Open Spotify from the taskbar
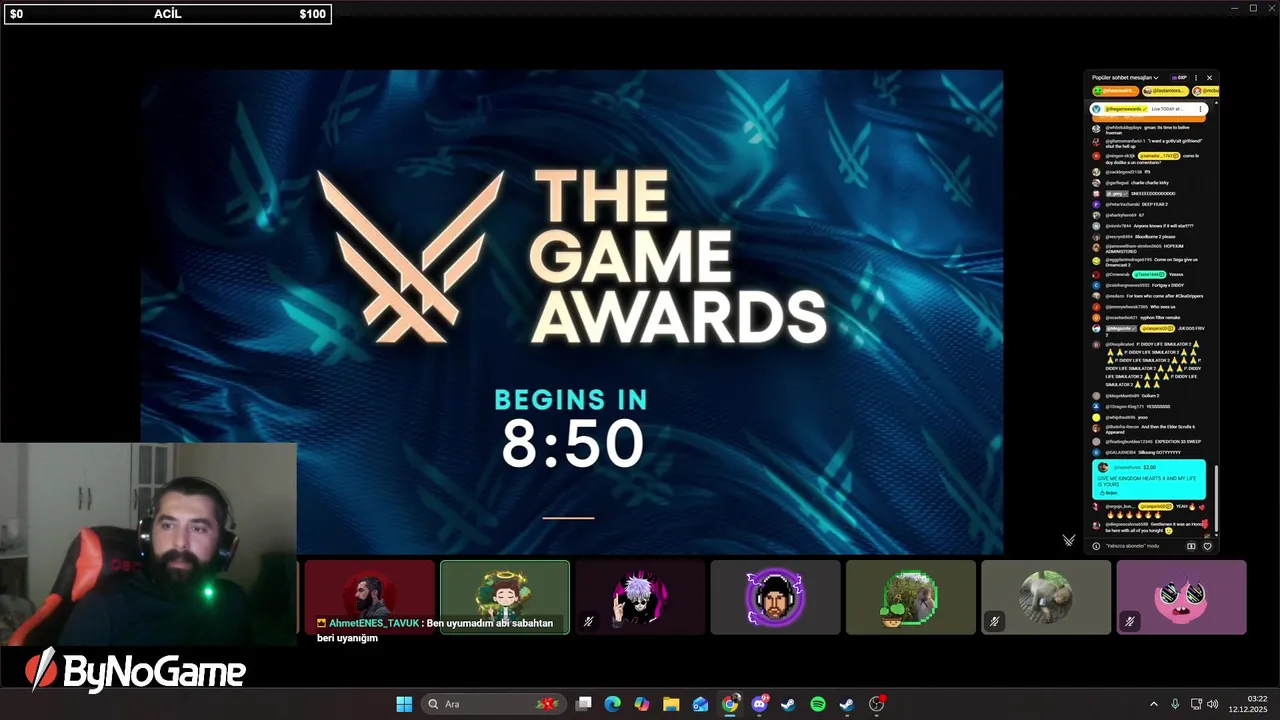Image resolution: width=1280 pixels, height=720 pixels. click(x=818, y=704)
